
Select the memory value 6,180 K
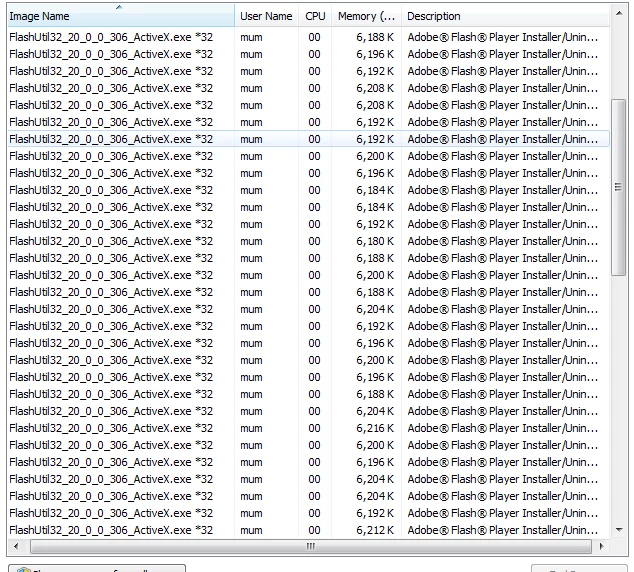click(375, 241)
